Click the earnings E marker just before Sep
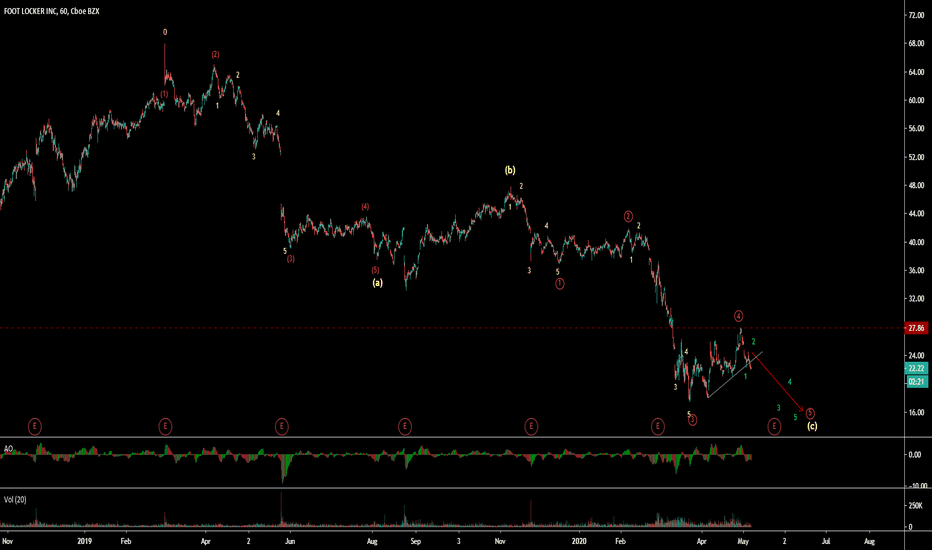932x550 pixels. 405,426
